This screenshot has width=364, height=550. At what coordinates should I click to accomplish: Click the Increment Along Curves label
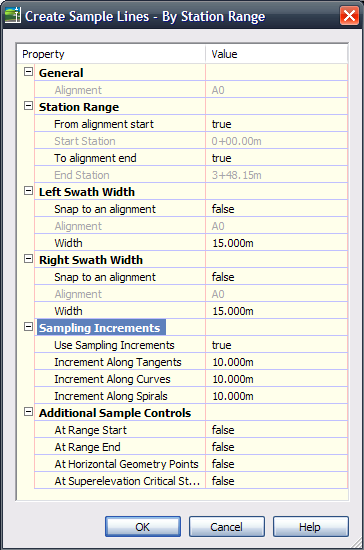[112, 379]
